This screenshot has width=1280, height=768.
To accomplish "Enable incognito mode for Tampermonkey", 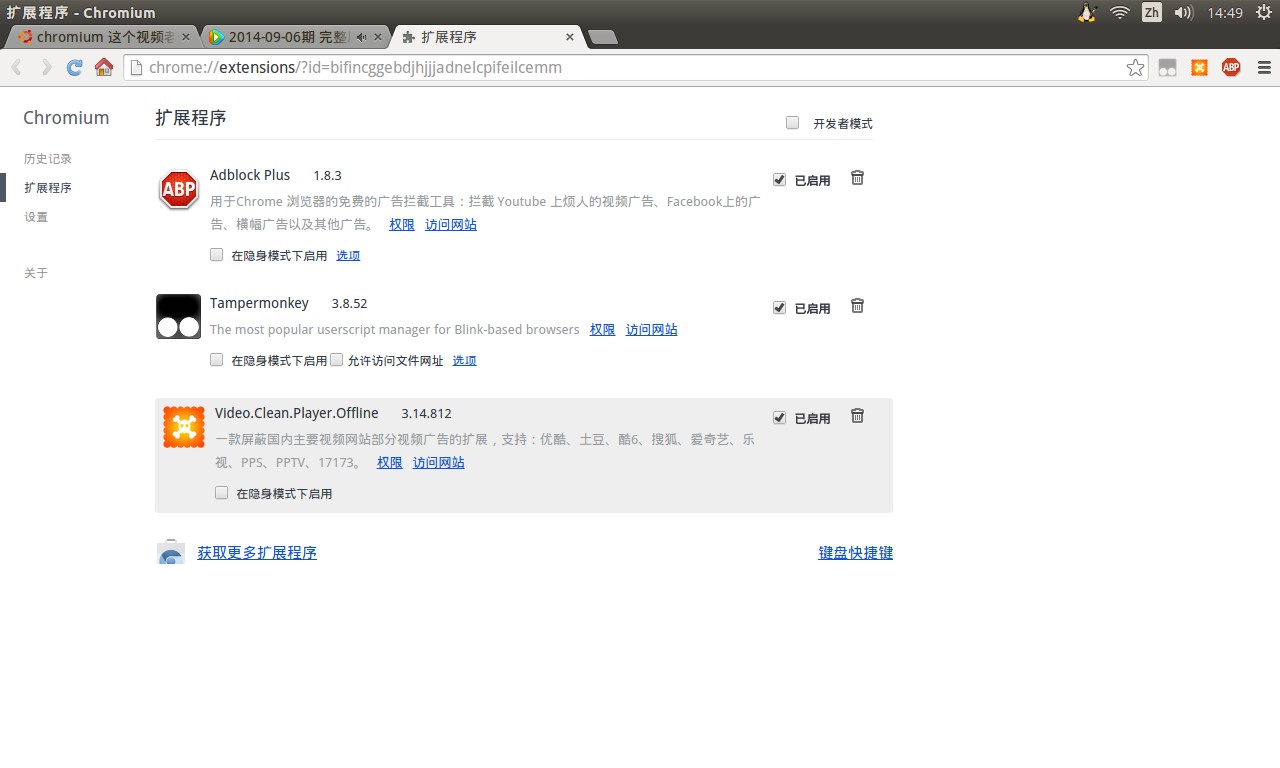I will click(216, 359).
